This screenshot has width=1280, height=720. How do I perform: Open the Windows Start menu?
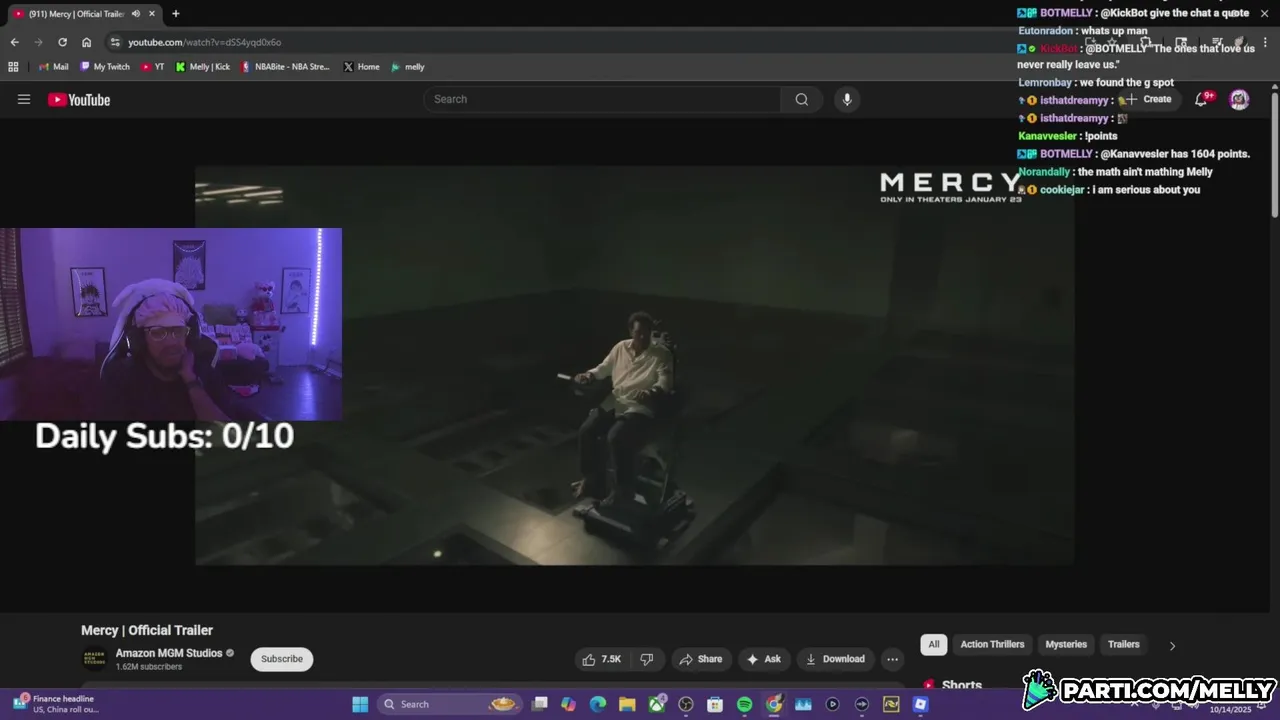[360, 704]
